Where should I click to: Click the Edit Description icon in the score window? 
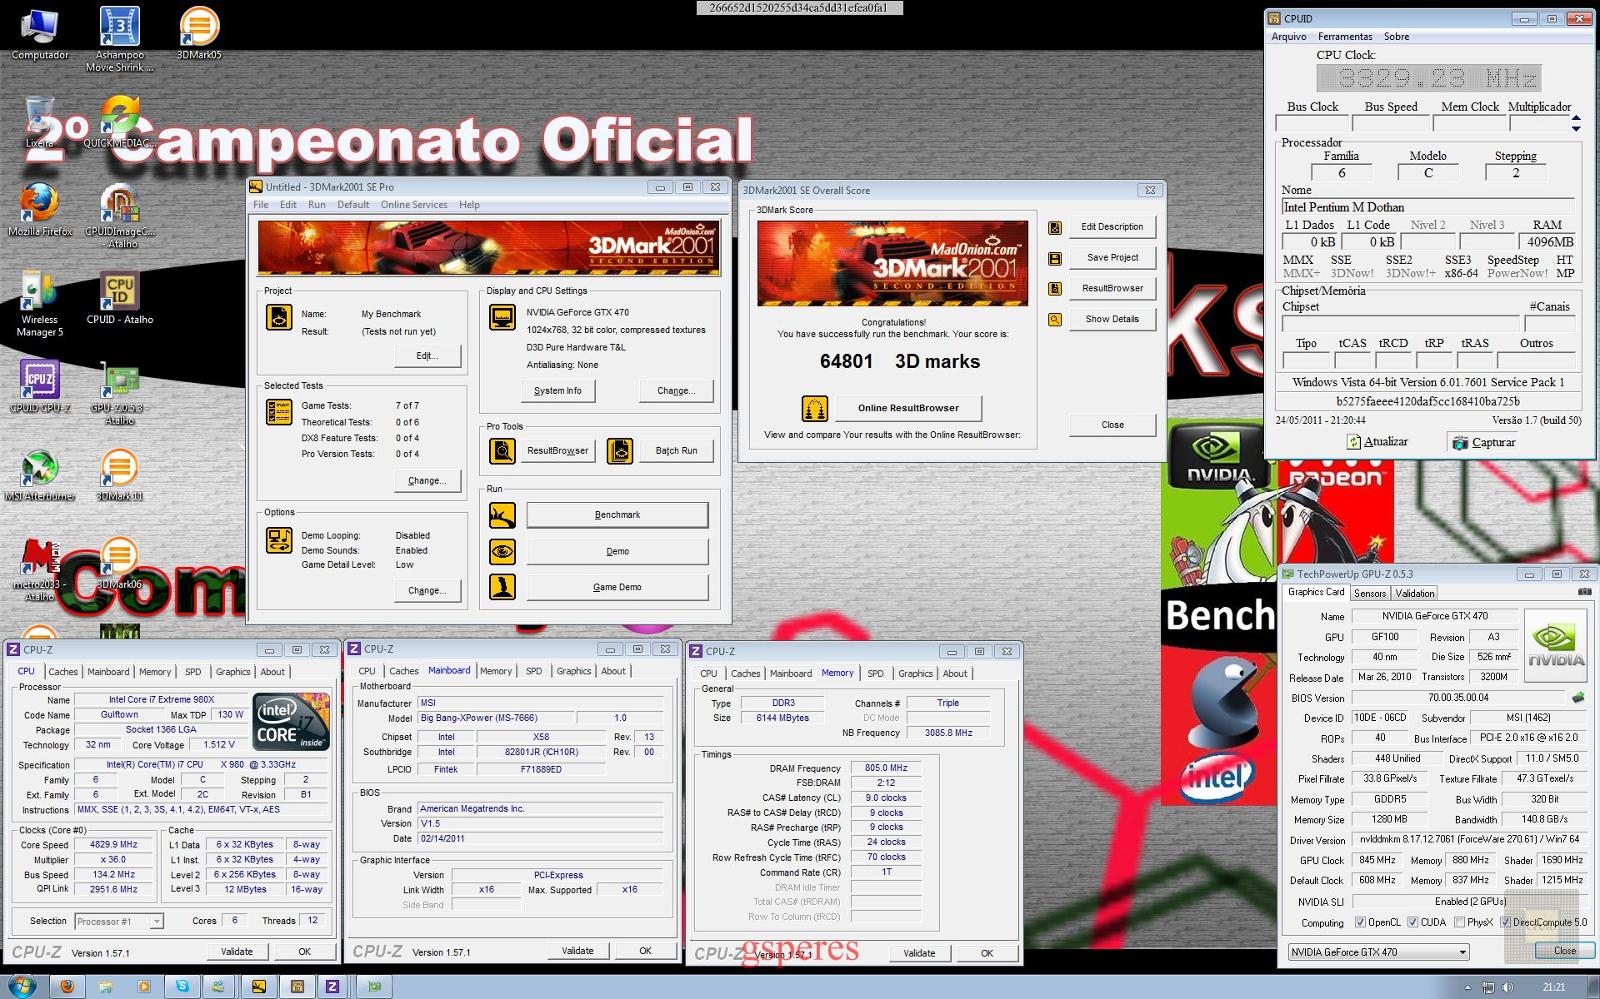[x=1054, y=227]
